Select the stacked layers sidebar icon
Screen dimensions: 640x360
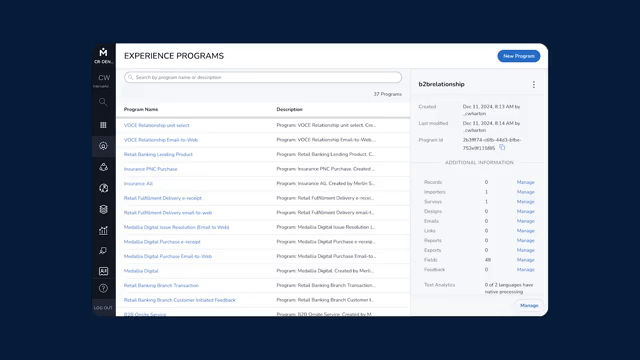tap(103, 209)
